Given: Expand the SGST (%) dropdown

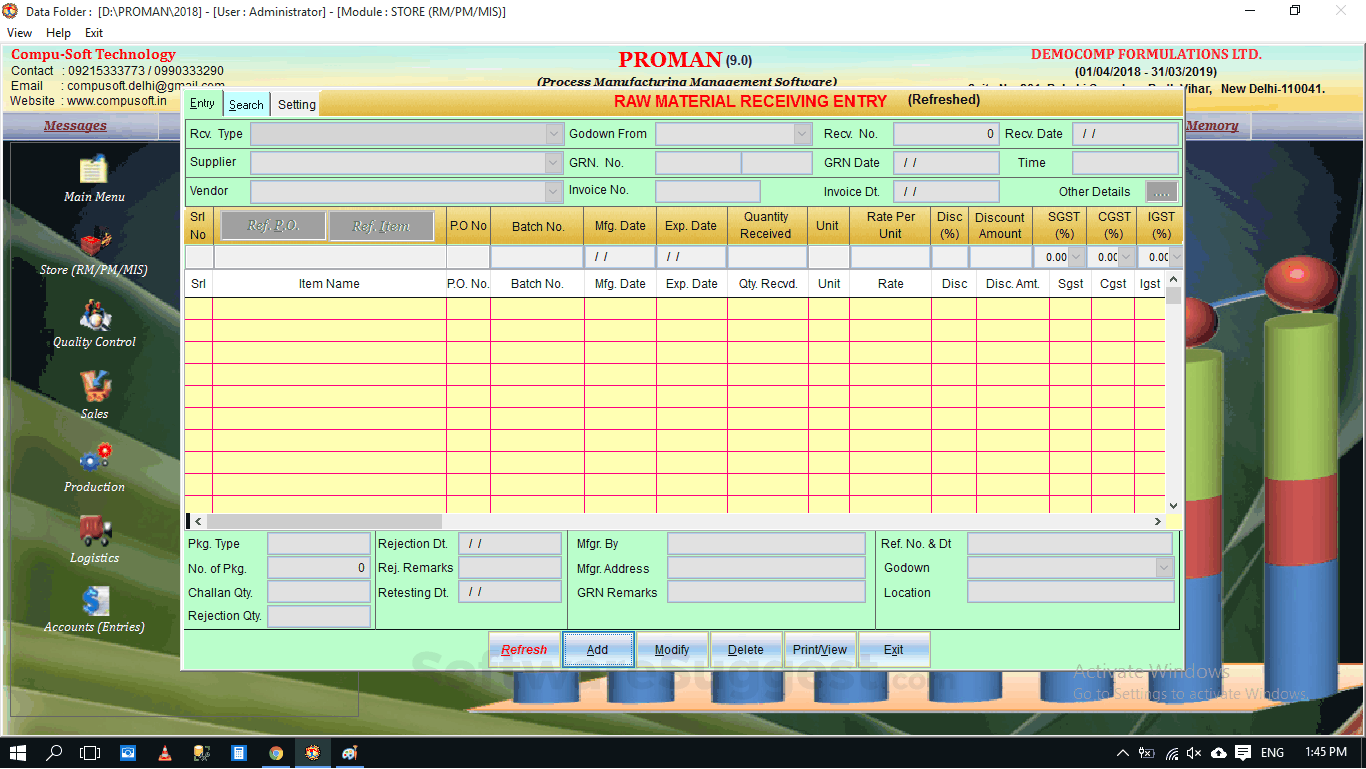Looking at the screenshot, I should (1076, 256).
